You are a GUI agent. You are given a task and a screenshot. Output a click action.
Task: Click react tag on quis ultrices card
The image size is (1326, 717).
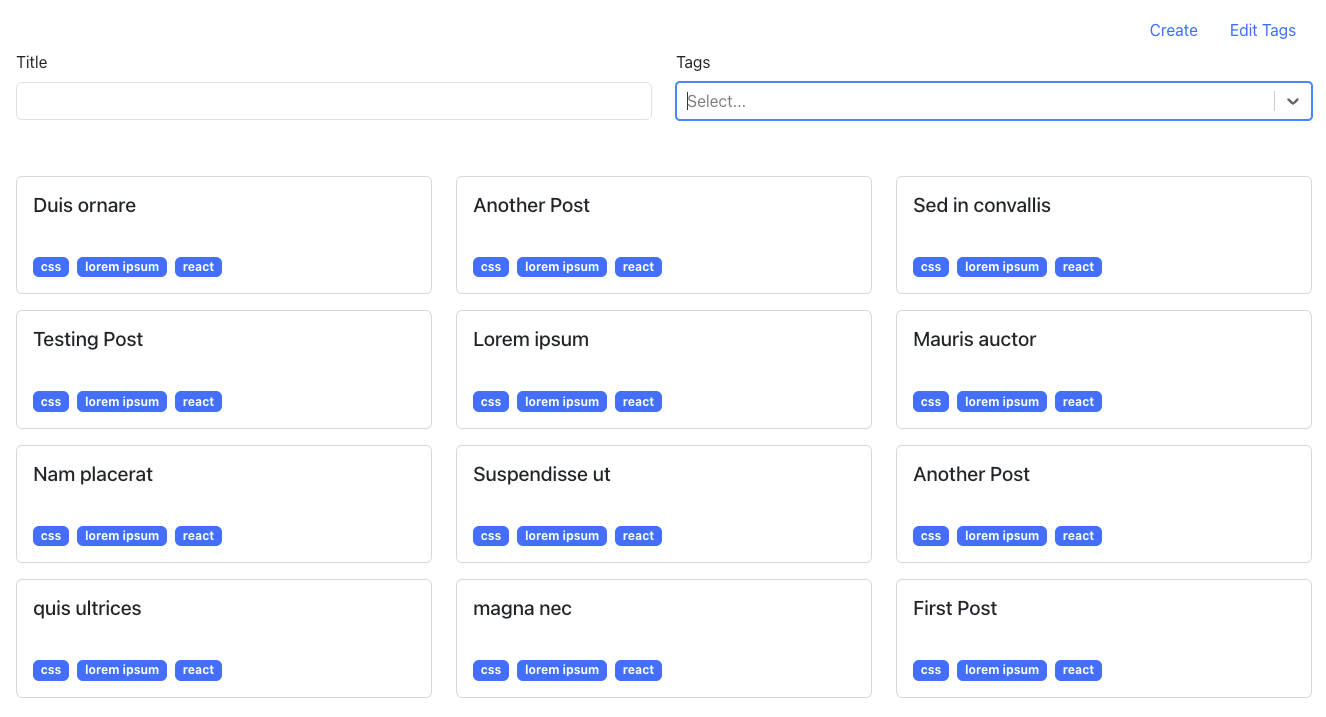coord(198,670)
